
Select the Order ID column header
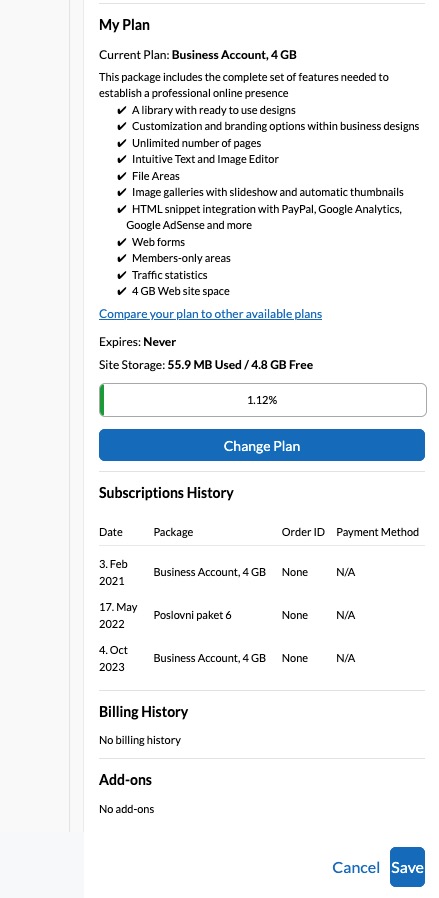pos(303,532)
